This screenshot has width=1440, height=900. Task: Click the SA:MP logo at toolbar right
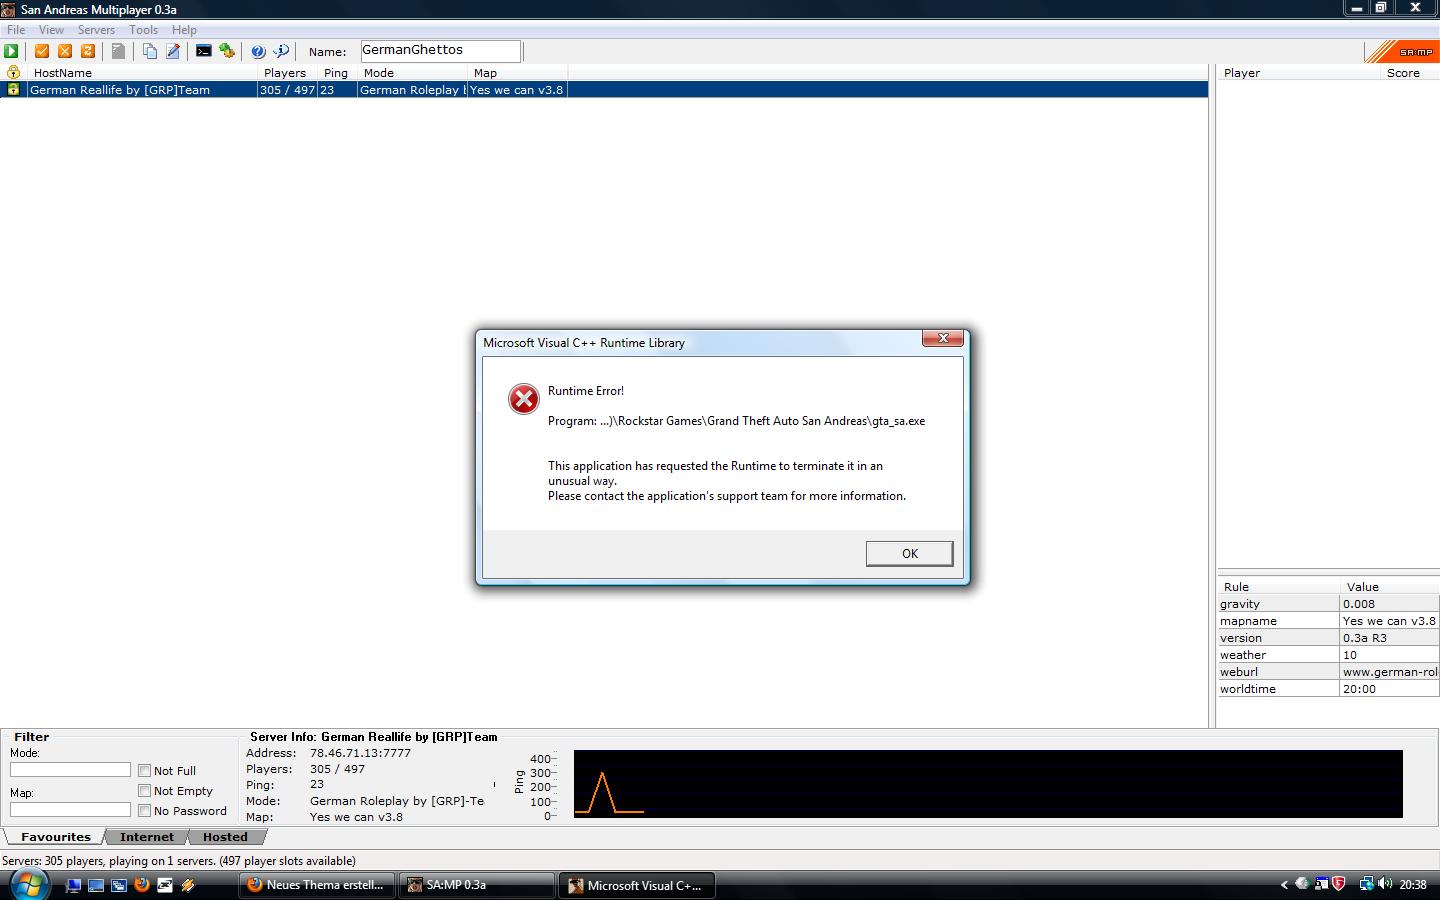1400,51
